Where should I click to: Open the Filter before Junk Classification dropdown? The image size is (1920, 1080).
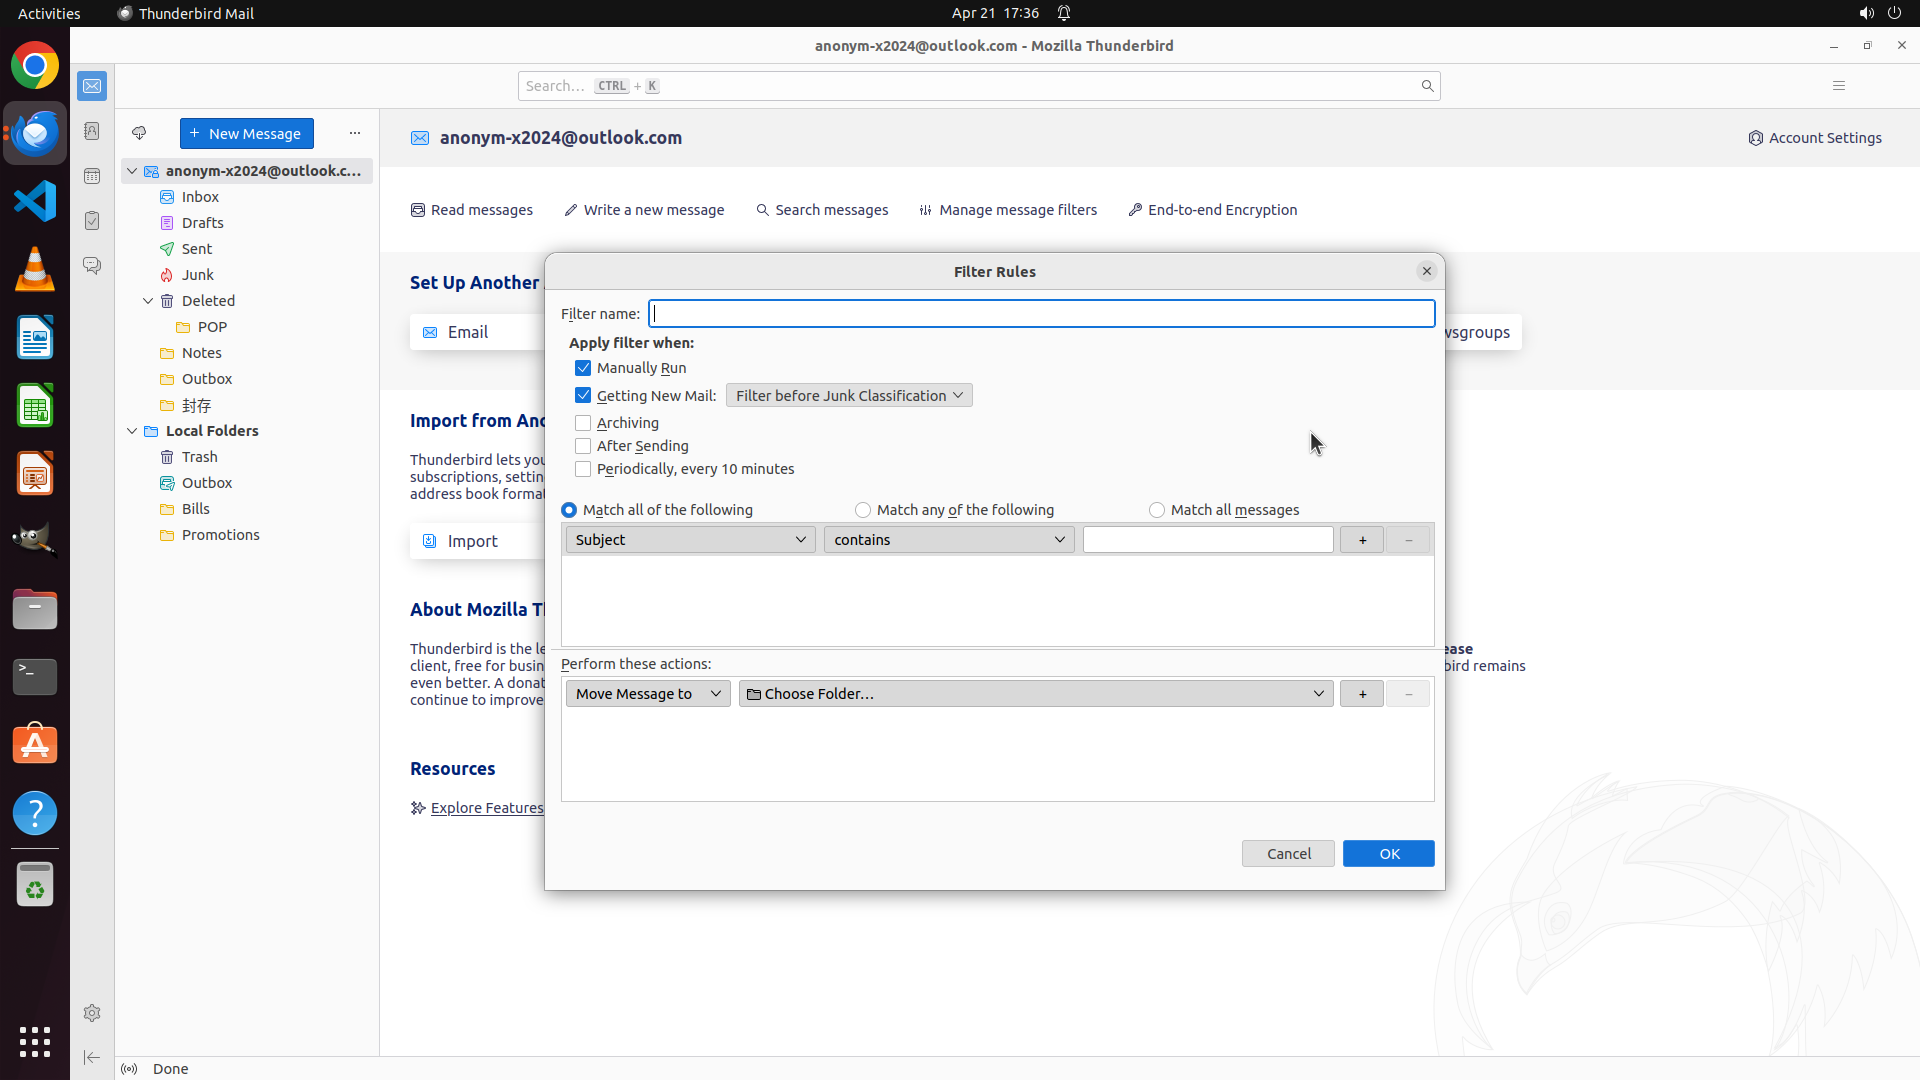pos(848,396)
